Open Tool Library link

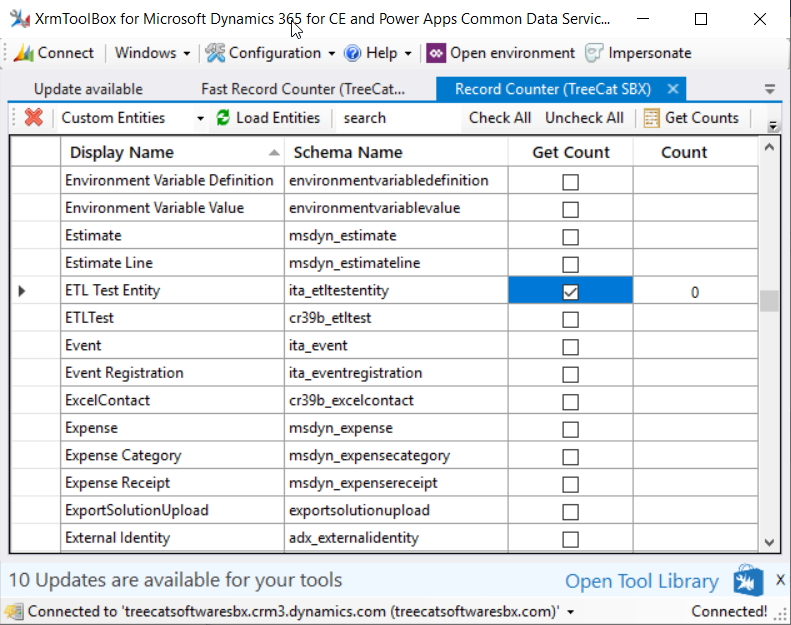pos(642,581)
